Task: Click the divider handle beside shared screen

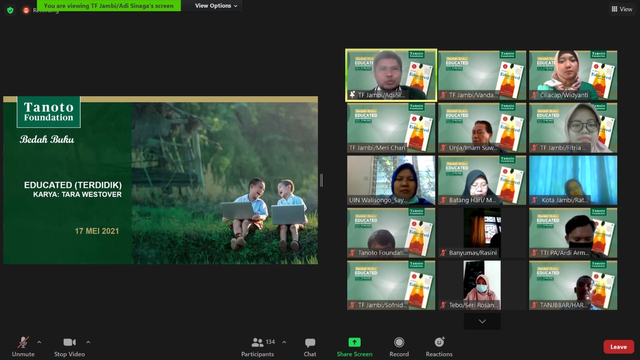Action: [x=322, y=180]
